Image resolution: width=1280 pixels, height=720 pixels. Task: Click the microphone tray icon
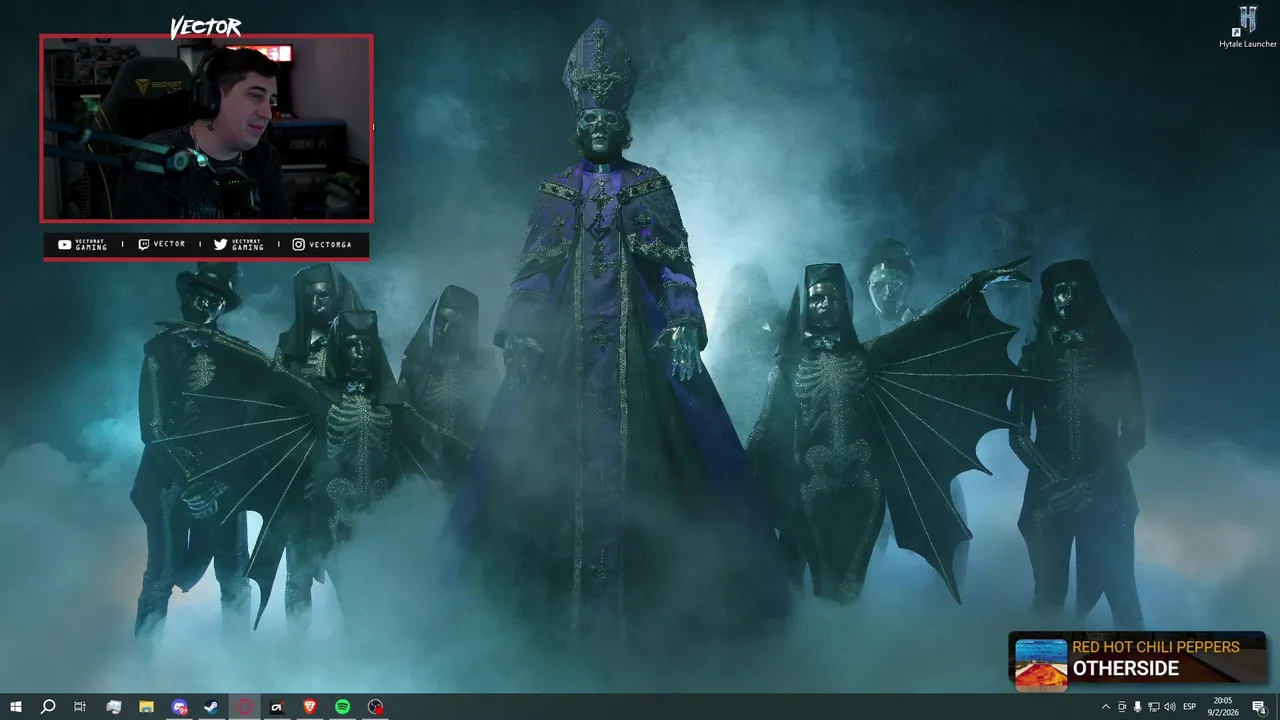click(1137, 707)
